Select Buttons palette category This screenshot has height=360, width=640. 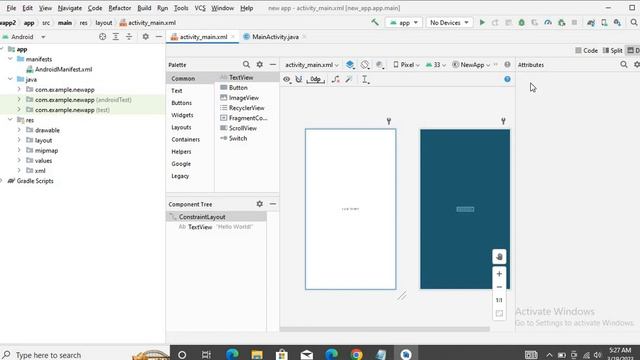182,103
